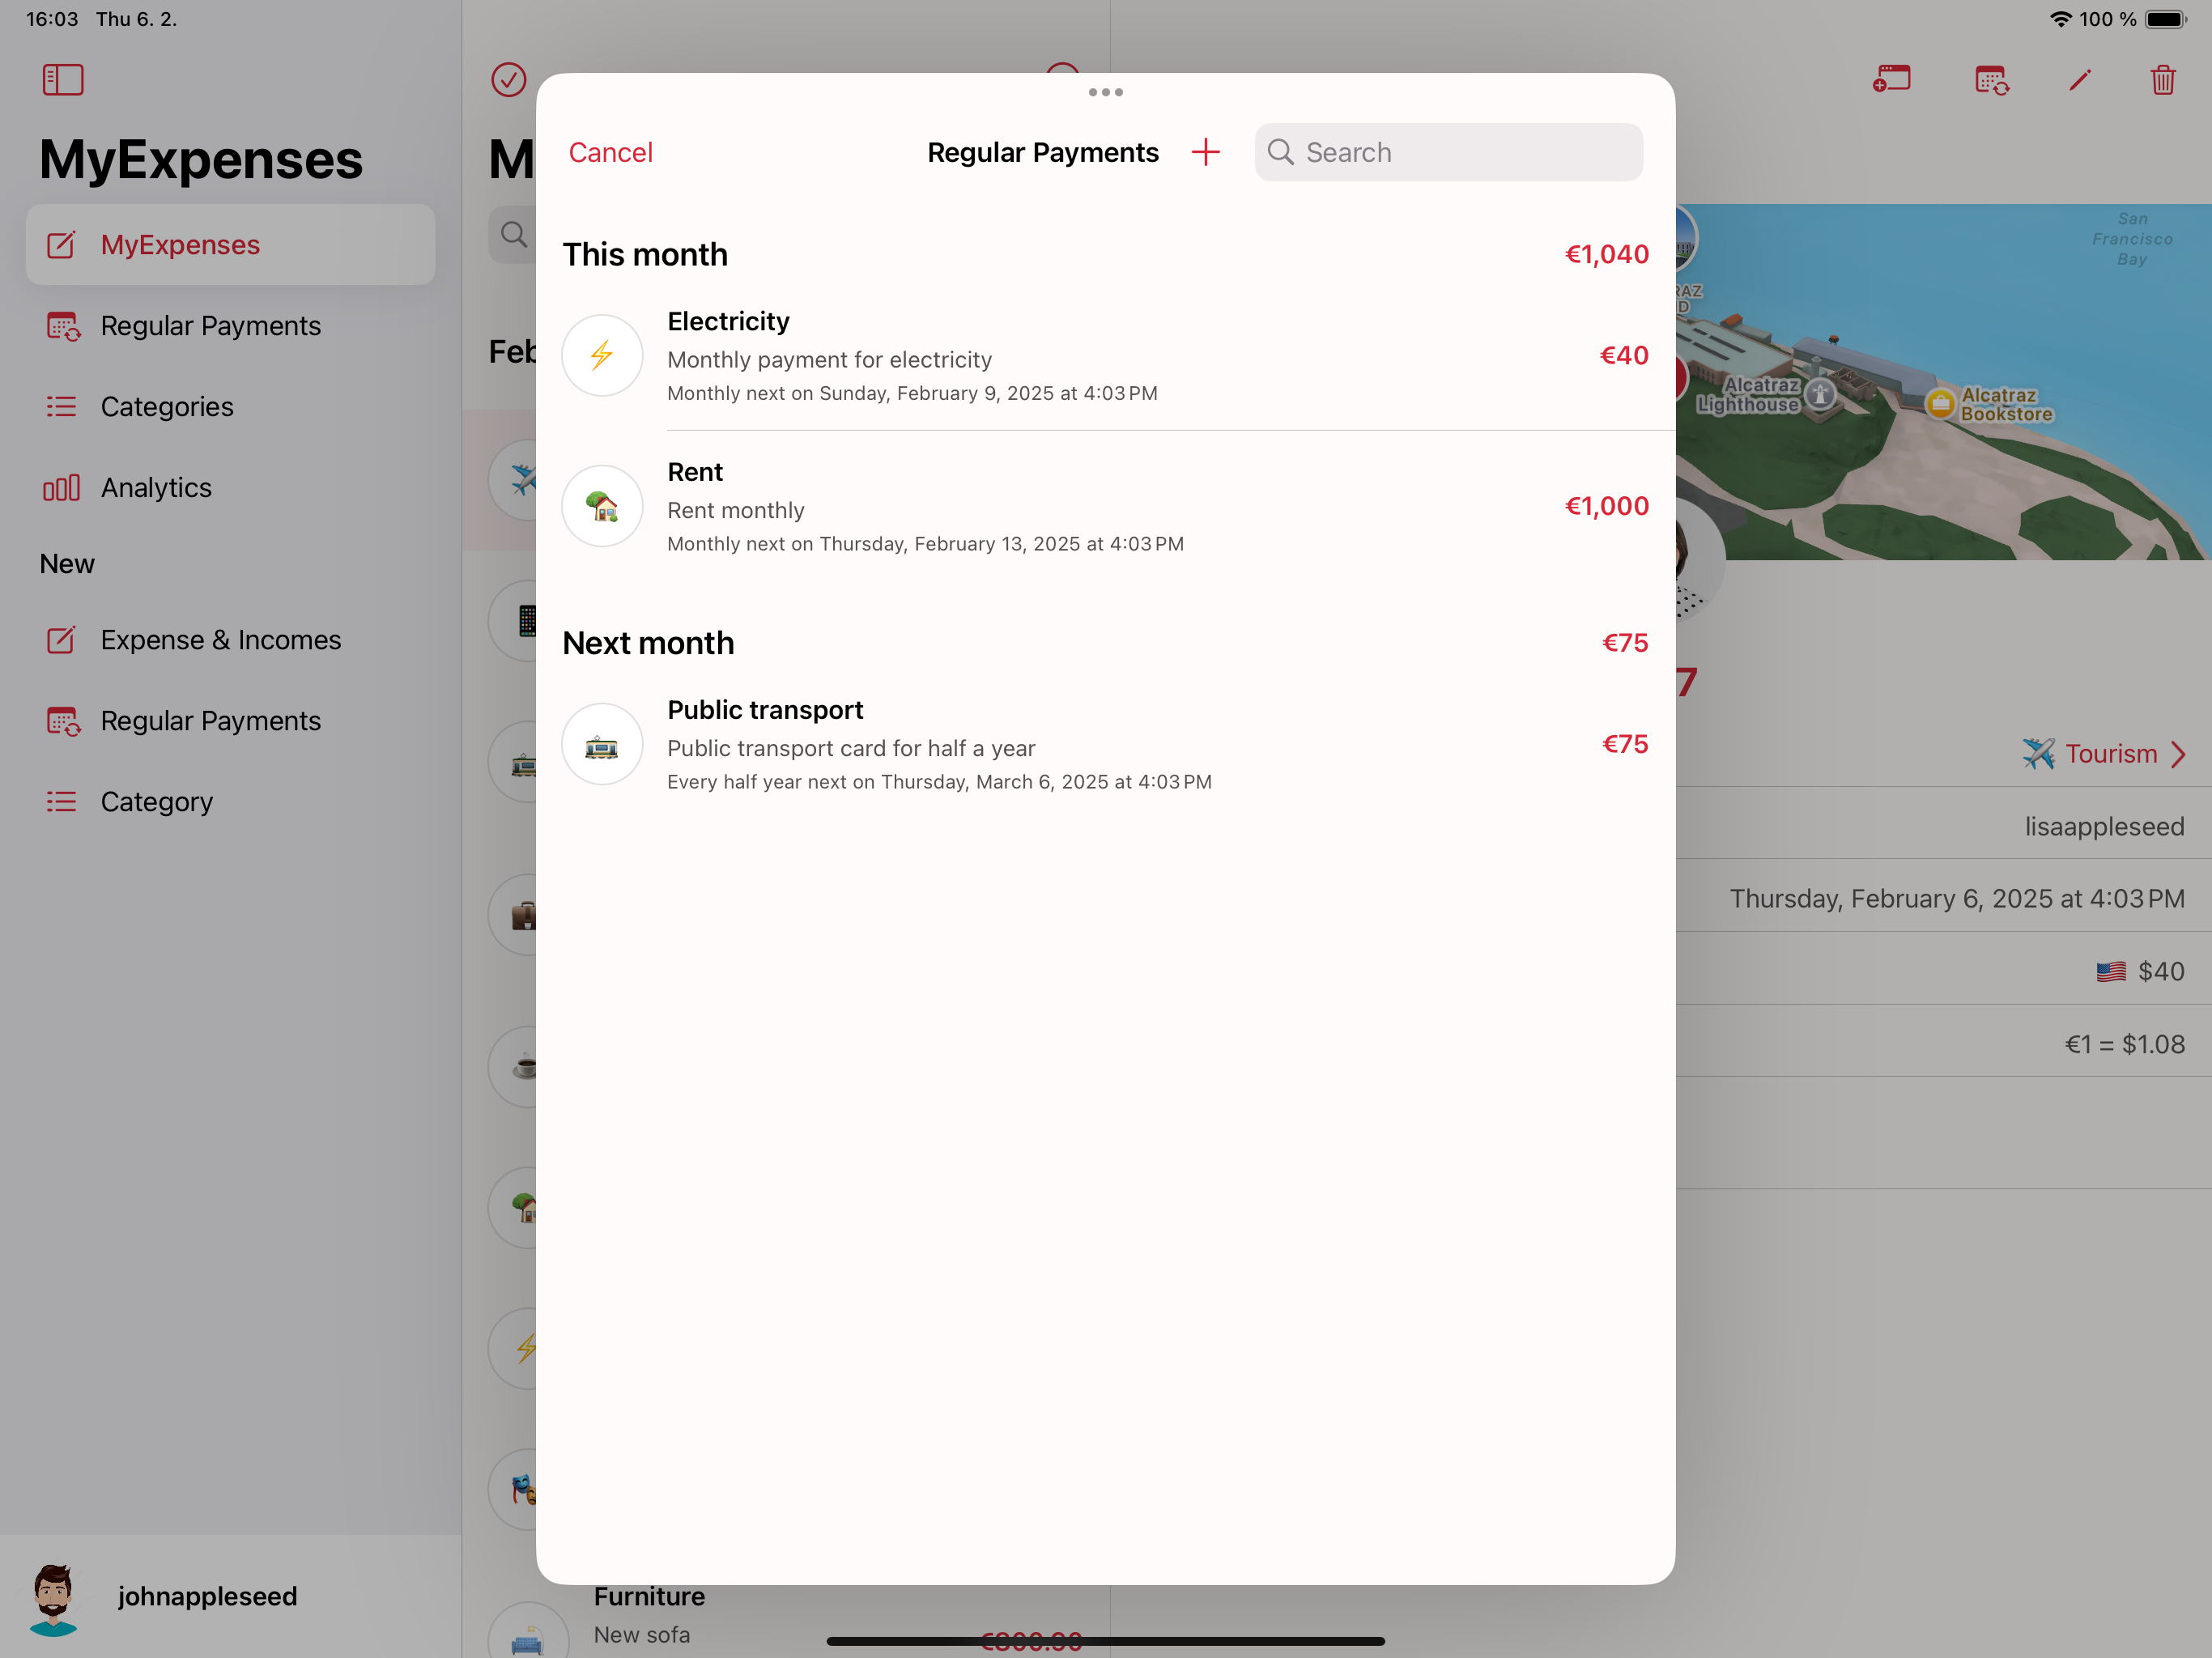Viewport: 2212px width, 1658px height.
Task: Click the battery status icon
Action: pos(2166,19)
